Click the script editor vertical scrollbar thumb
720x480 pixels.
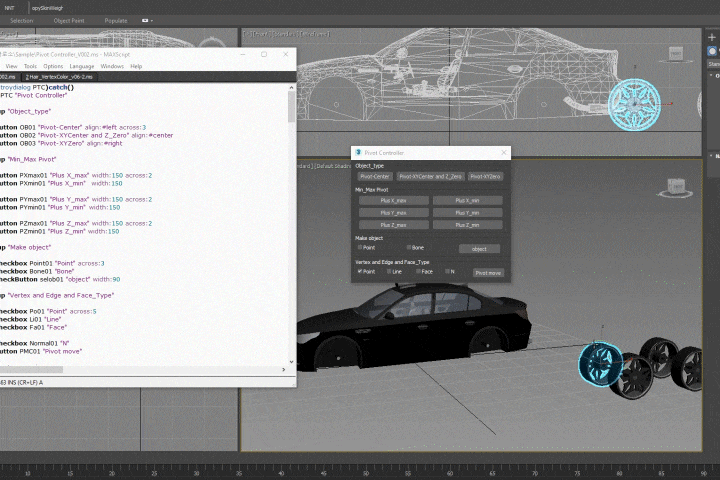click(x=291, y=107)
